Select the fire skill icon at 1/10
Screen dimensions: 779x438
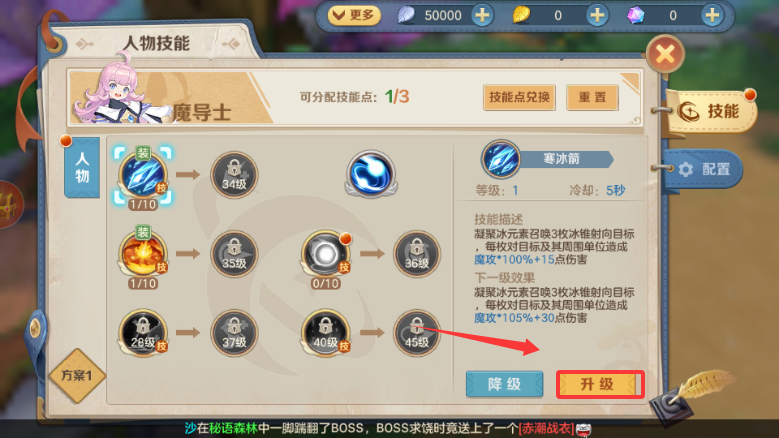click(143, 255)
